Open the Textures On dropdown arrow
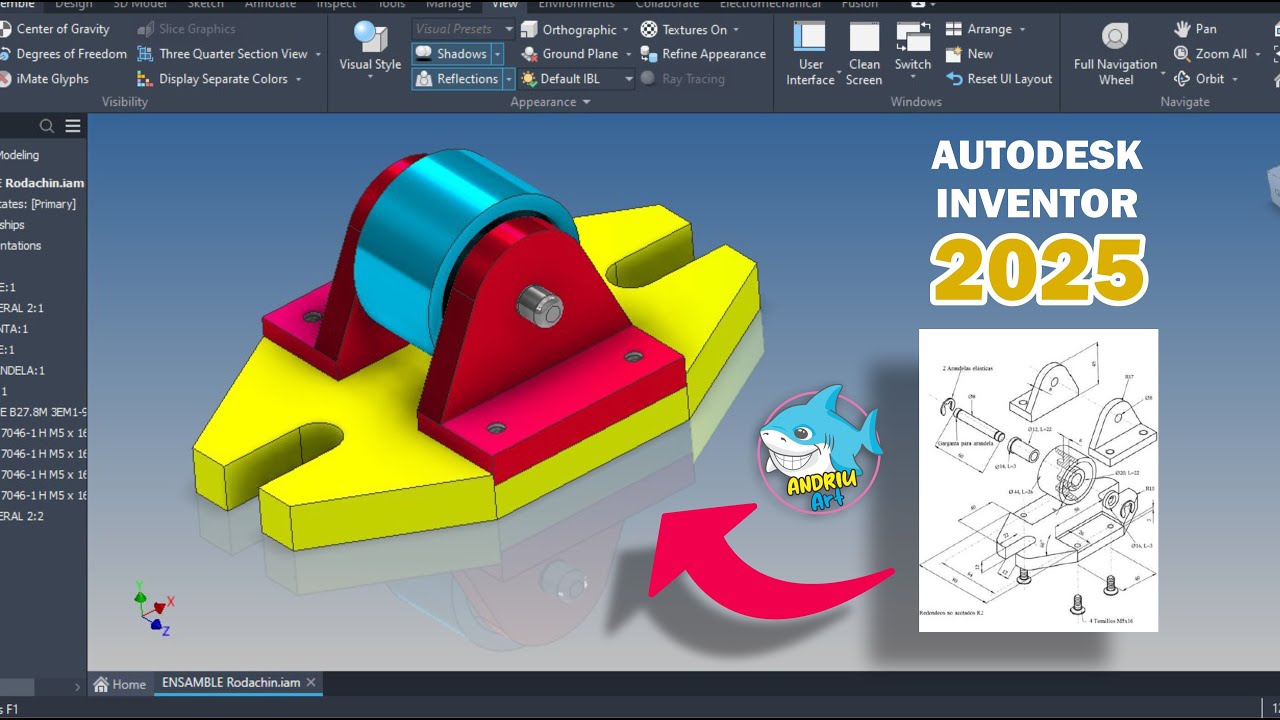The width and height of the screenshot is (1280, 720). (x=736, y=30)
